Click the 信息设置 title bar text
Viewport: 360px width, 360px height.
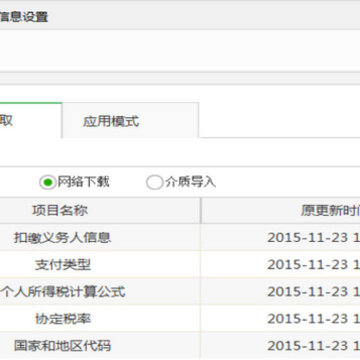tap(24, 17)
